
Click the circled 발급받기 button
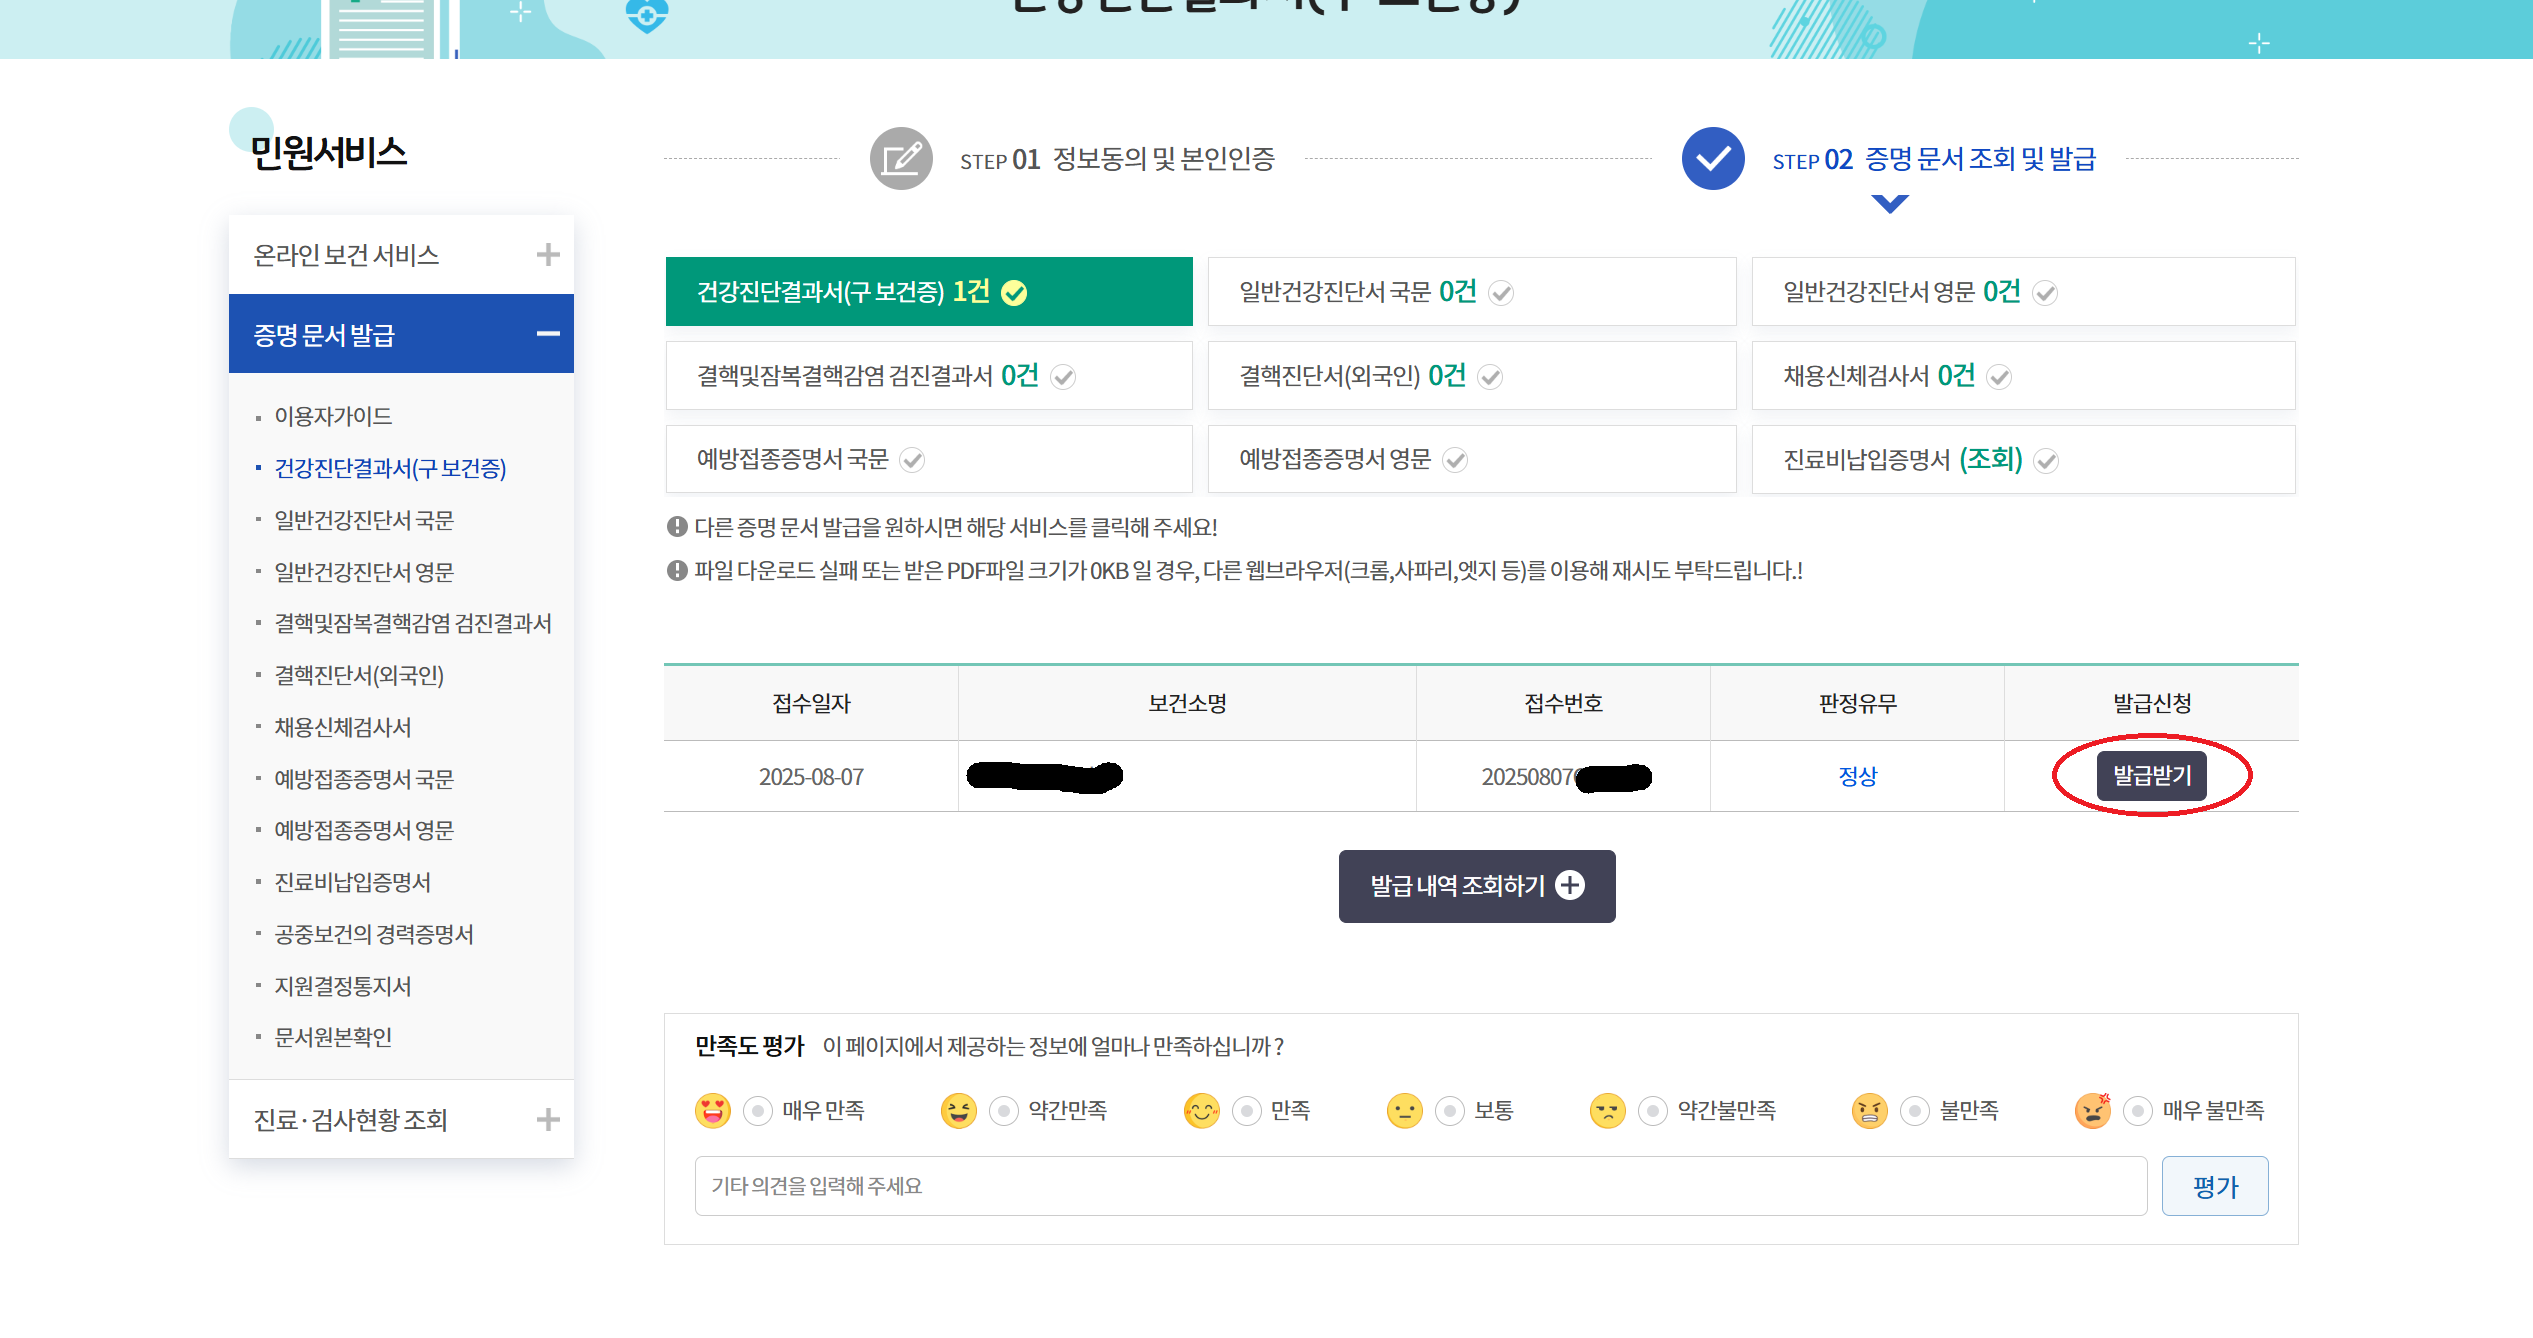coord(2151,775)
